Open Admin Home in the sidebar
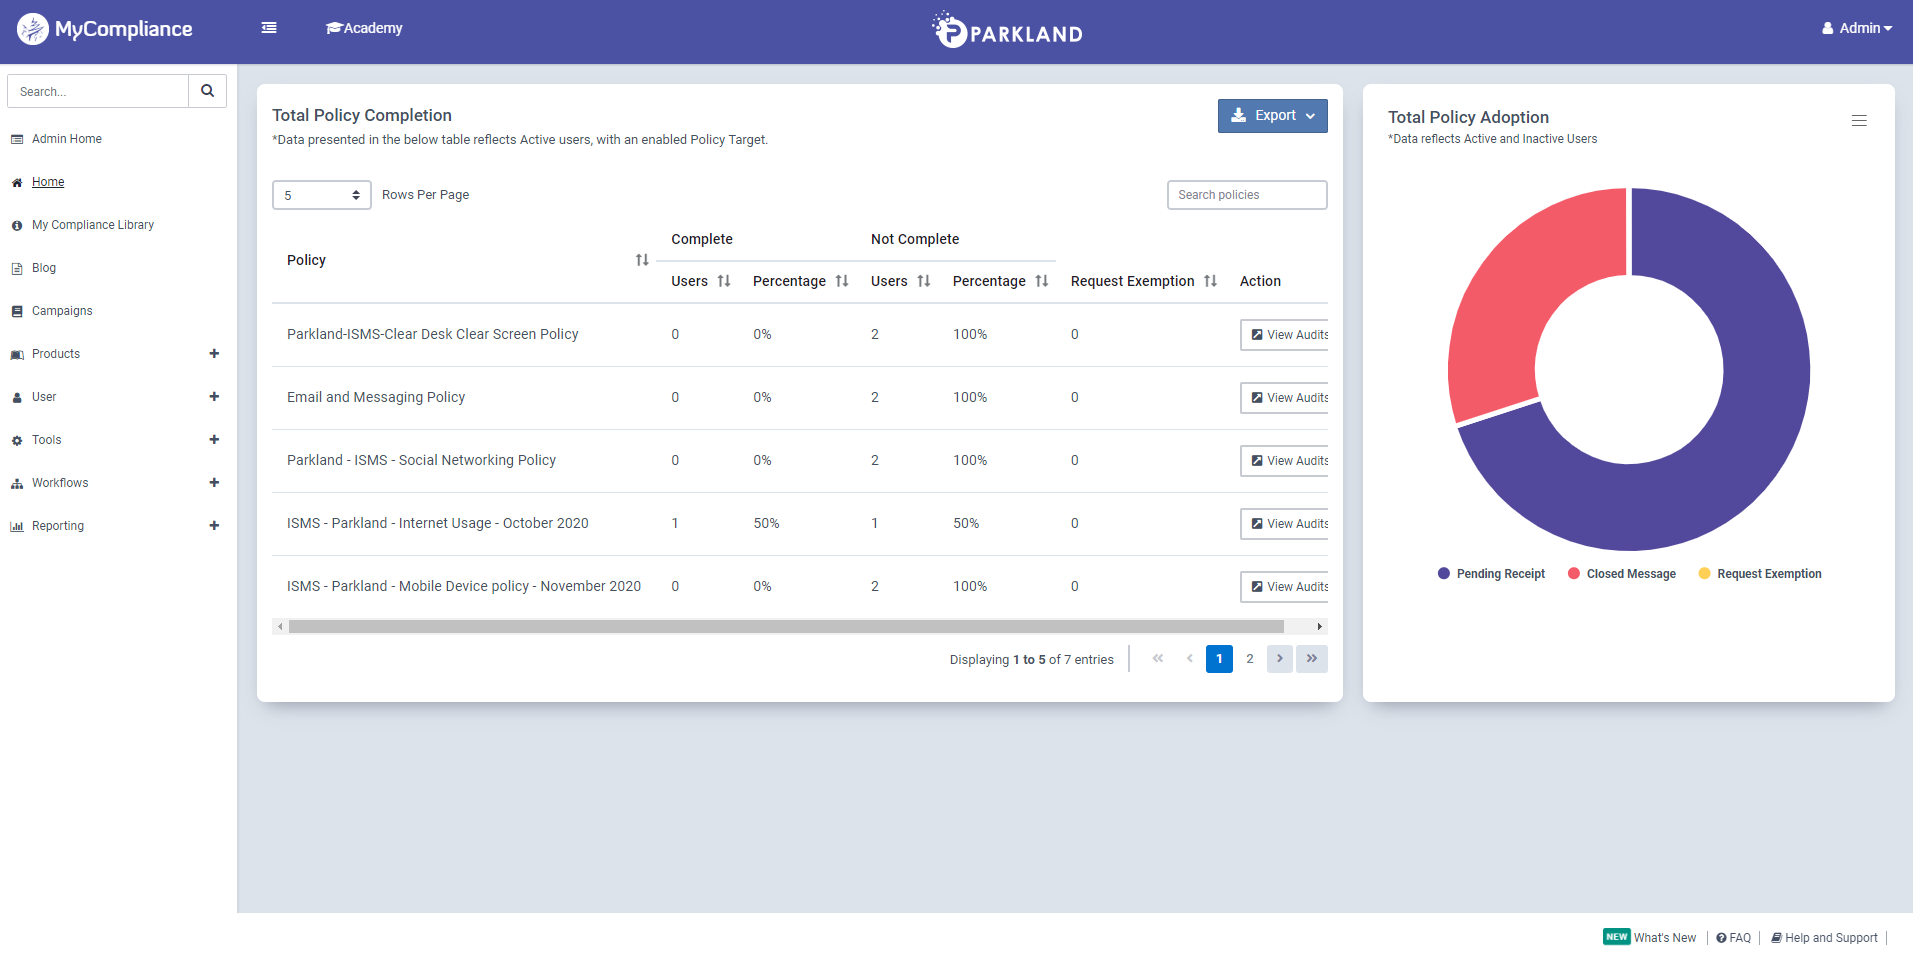 tap(67, 139)
